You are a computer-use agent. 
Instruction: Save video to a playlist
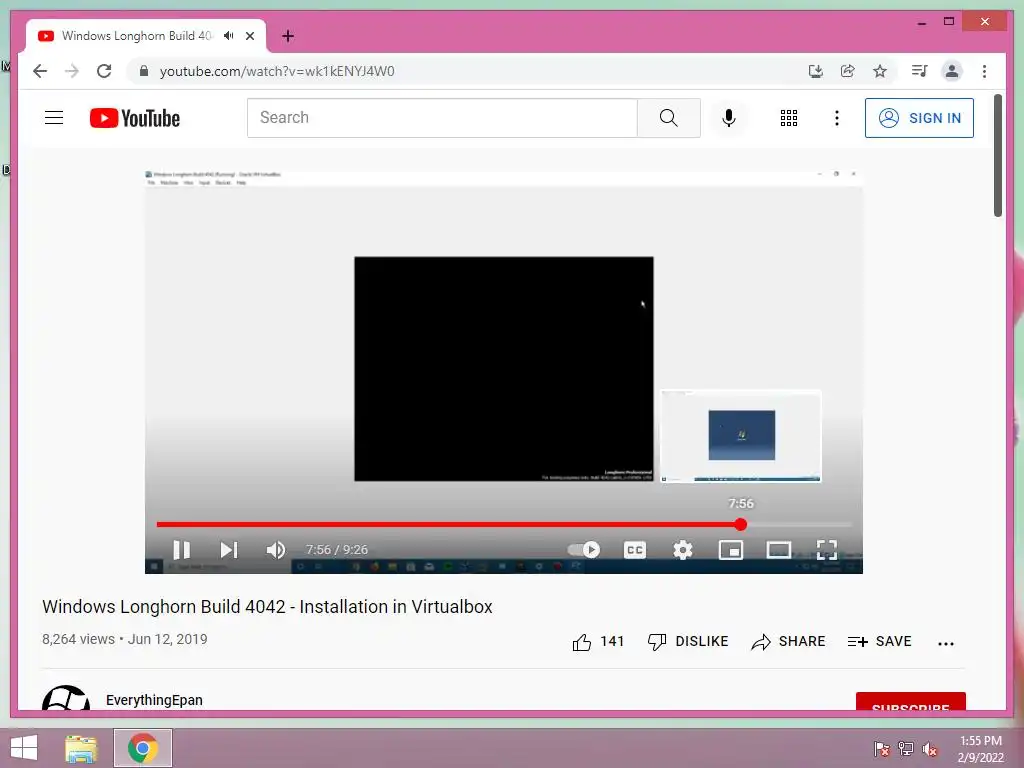[879, 642]
